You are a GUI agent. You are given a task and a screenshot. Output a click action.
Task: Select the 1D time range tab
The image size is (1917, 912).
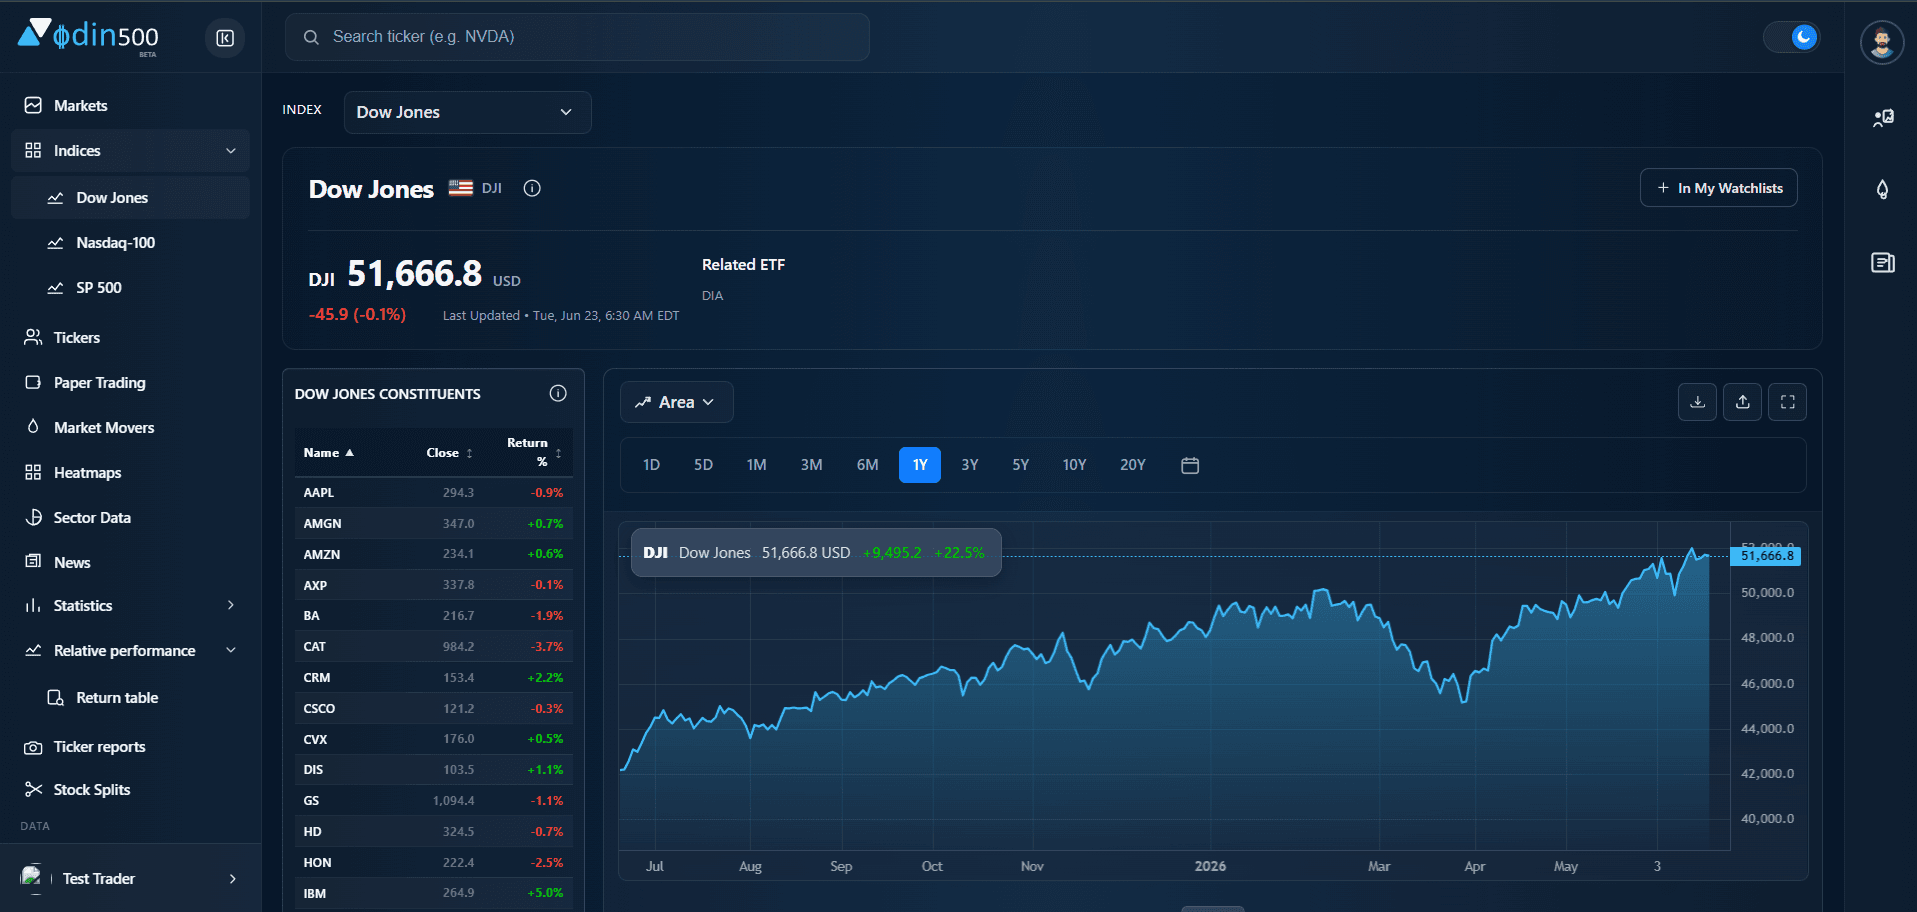coord(651,465)
